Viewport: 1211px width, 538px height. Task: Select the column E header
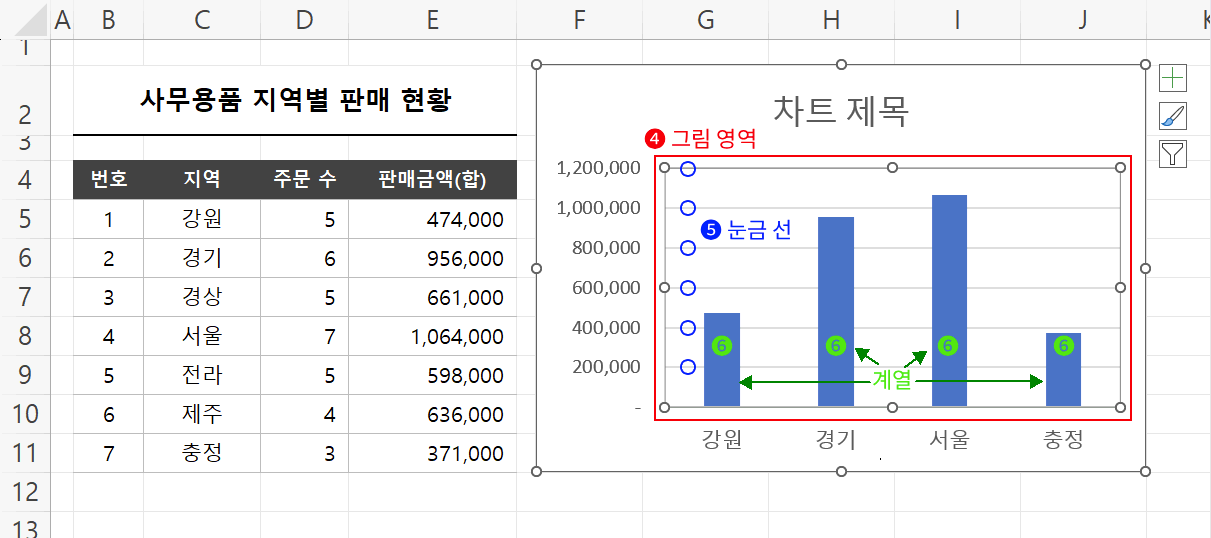[x=432, y=20]
